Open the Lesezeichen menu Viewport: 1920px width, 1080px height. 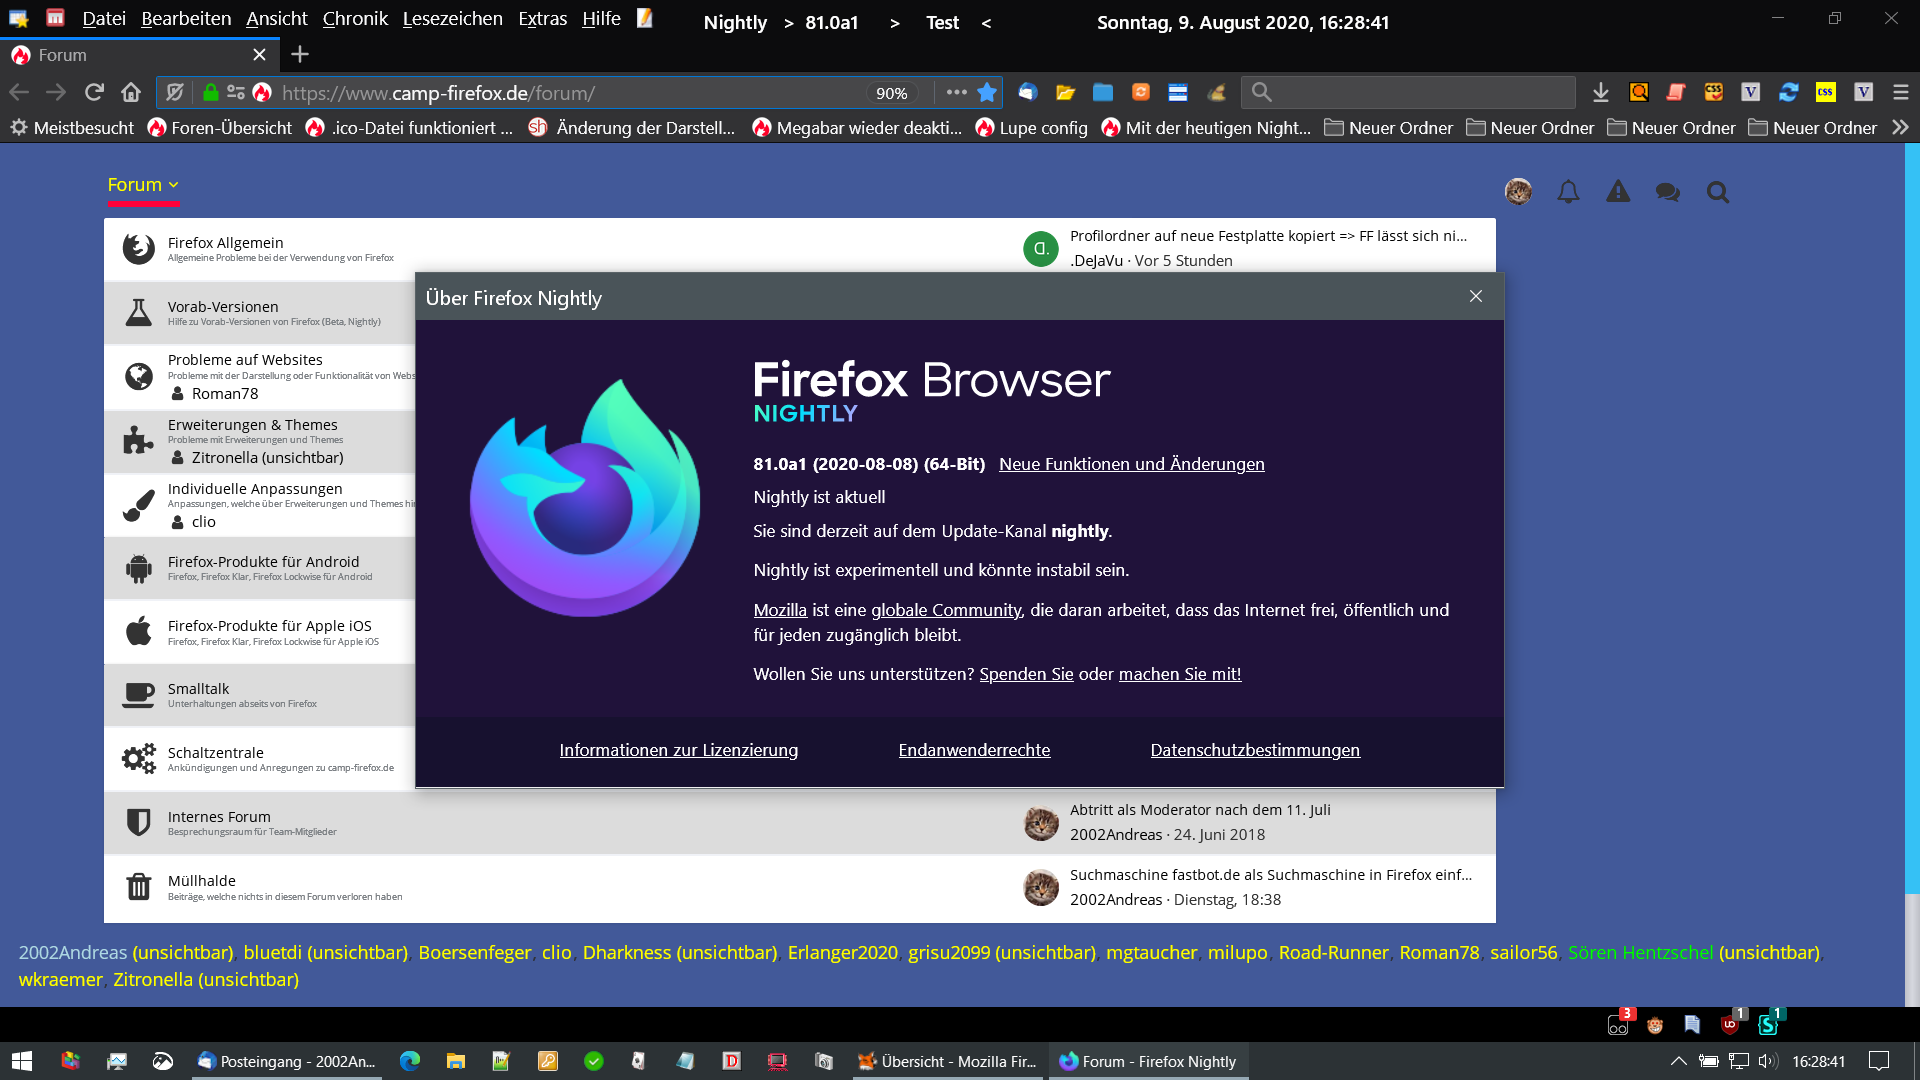(452, 19)
